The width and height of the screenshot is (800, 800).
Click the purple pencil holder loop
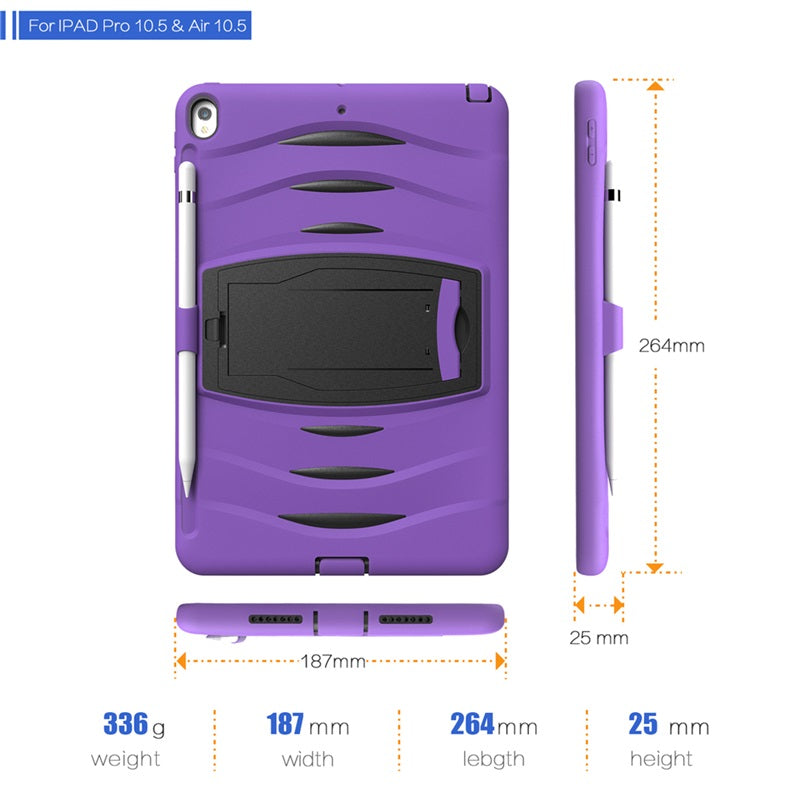click(x=187, y=331)
